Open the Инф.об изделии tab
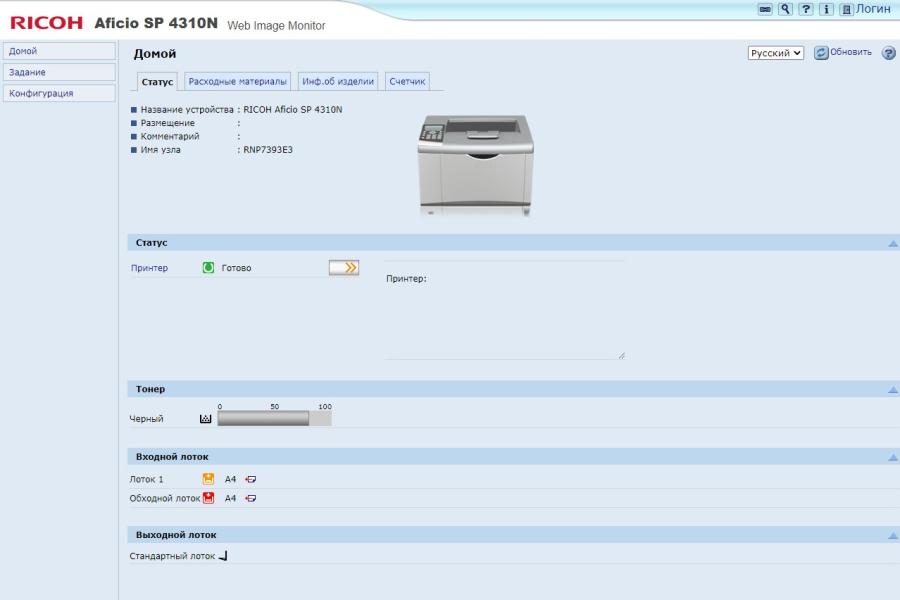900x600 pixels. click(x=338, y=82)
